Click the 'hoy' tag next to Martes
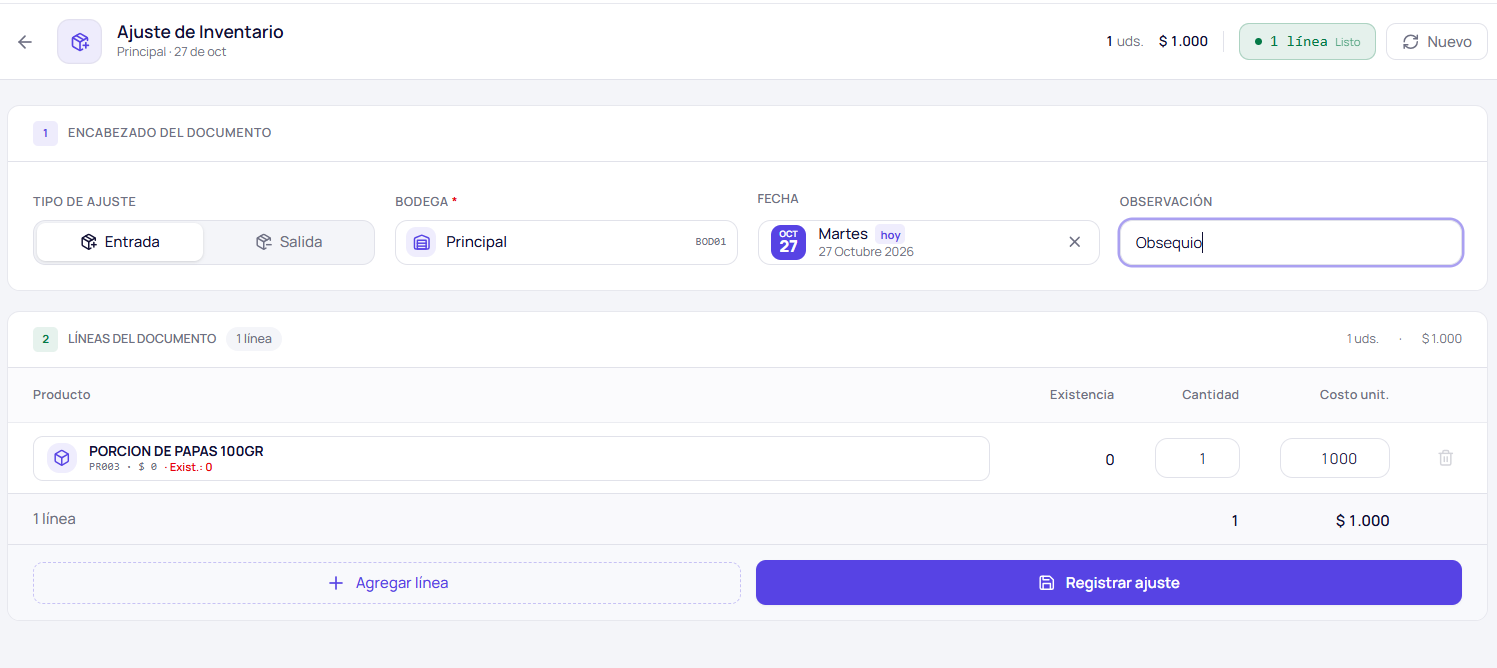This screenshot has width=1497, height=668. tap(890, 235)
